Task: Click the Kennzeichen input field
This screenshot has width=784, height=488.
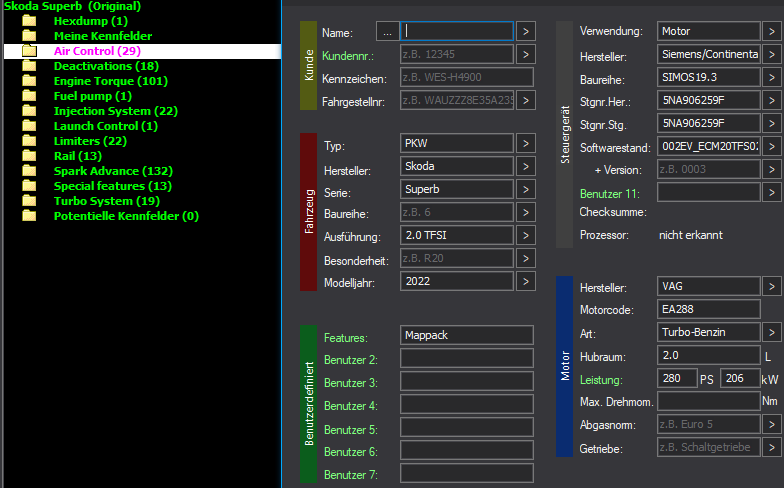Action: (466, 78)
